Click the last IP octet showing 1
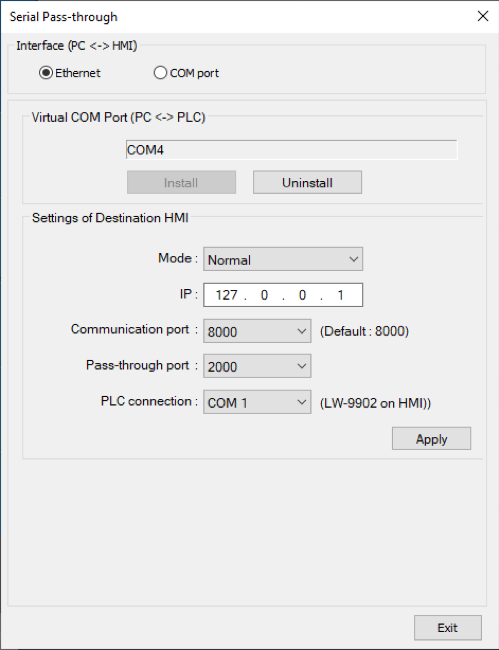Viewport: 499px width, 650px height. click(340, 295)
